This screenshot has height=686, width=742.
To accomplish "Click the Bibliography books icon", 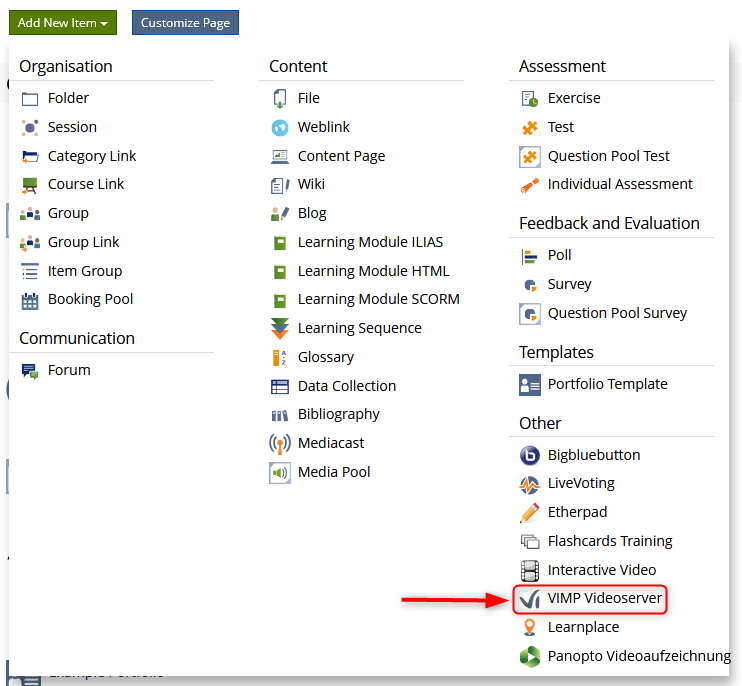I will (x=280, y=415).
